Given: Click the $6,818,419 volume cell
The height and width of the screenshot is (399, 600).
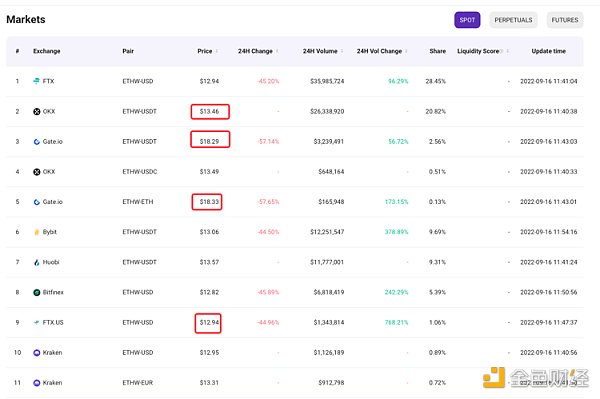Looking at the screenshot, I should tap(329, 292).
